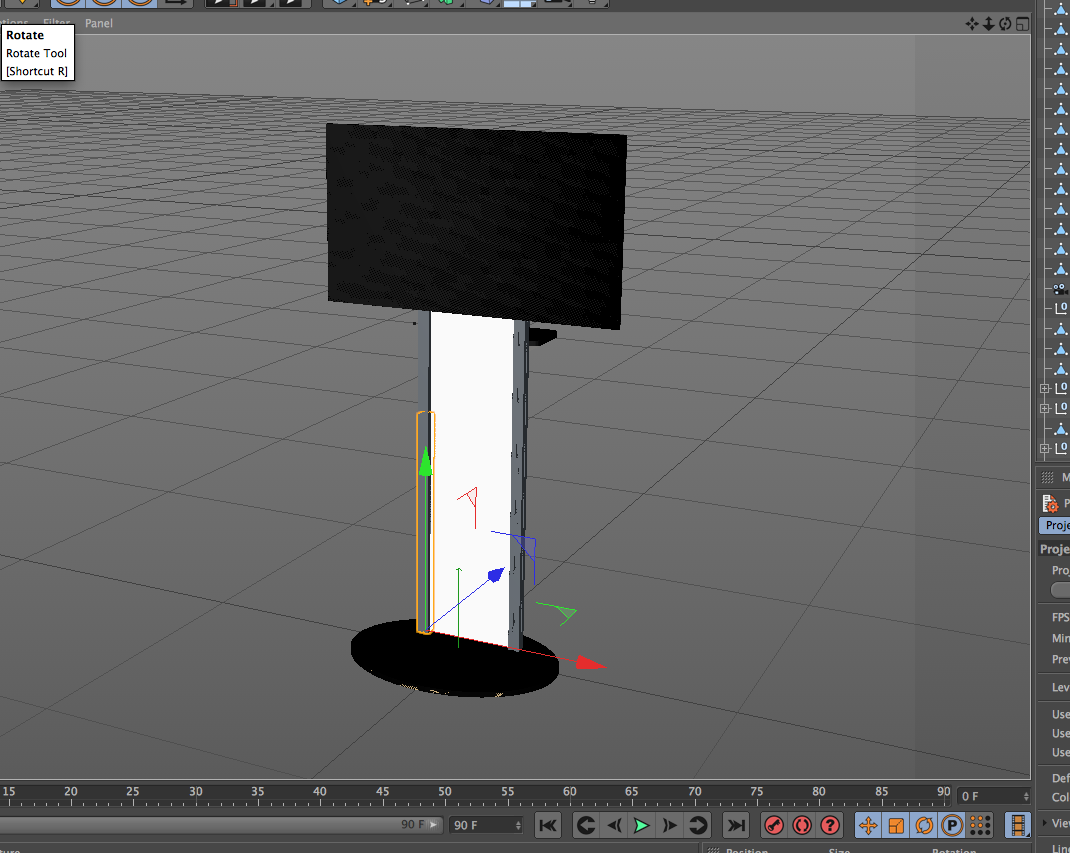Jump to the animation start
Image resolution: width=1070 pixels, height=853 pixels.
click(x=547, y=825)
